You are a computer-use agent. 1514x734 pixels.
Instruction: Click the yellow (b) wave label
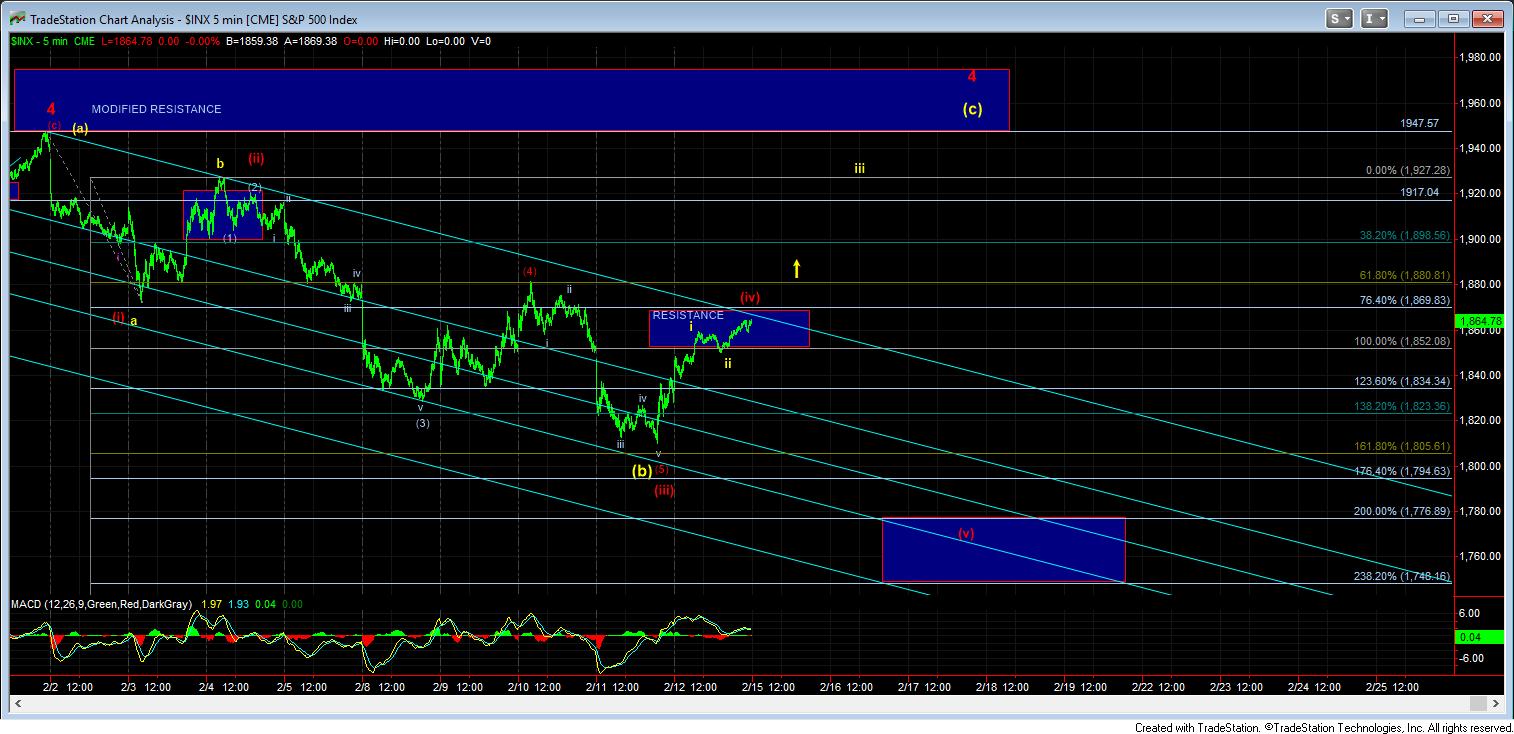641,470
